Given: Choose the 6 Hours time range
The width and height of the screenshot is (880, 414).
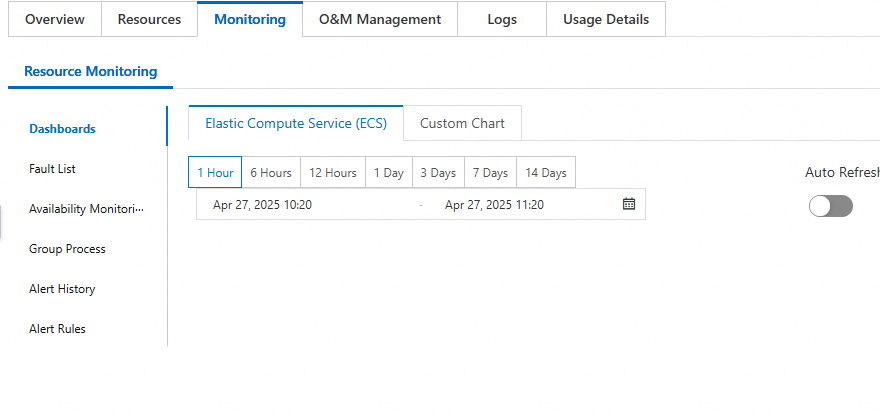Looking at the screenshot, I should pos(271,172).
